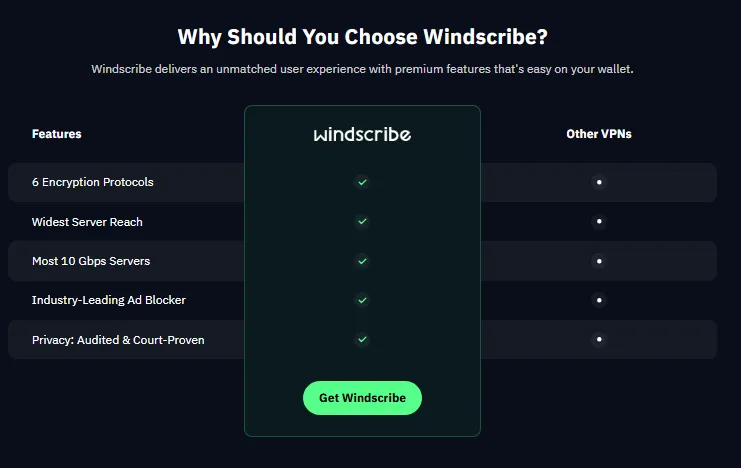Select the Widest Server Reach row label
The image size is (741, 468).
tap(94, 222)
